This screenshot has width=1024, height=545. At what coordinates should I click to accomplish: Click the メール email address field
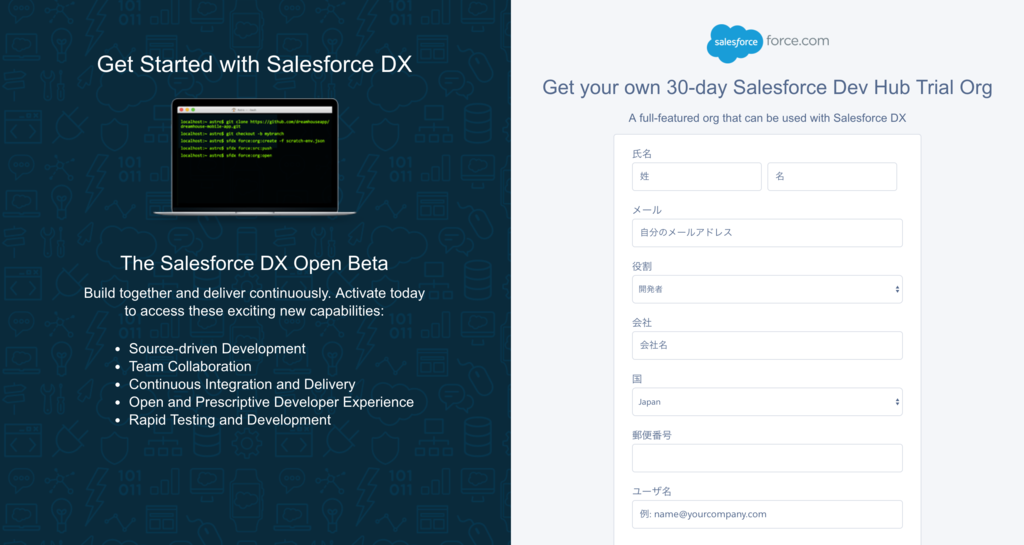click(767, 233)
